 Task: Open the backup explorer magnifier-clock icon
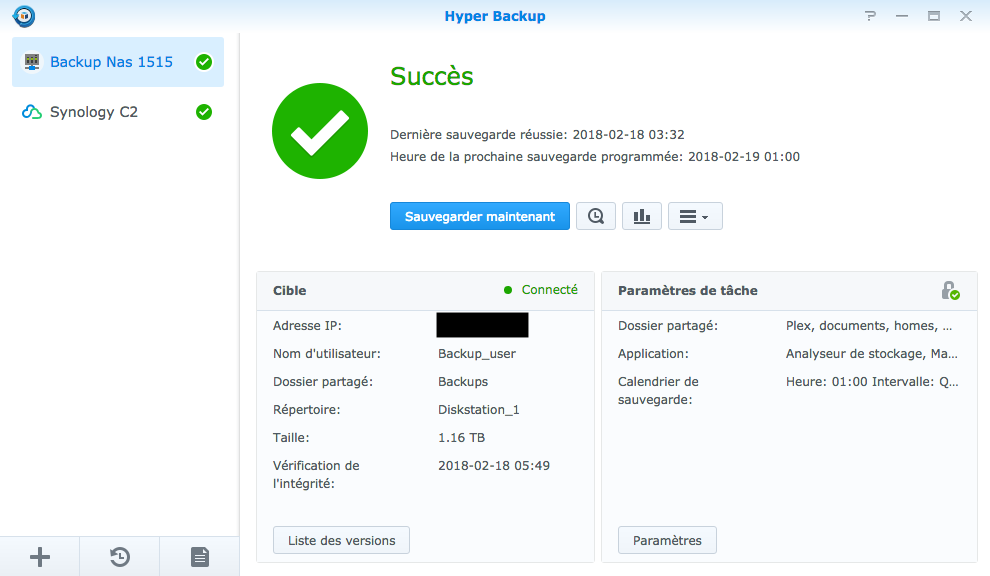point(596,216)
